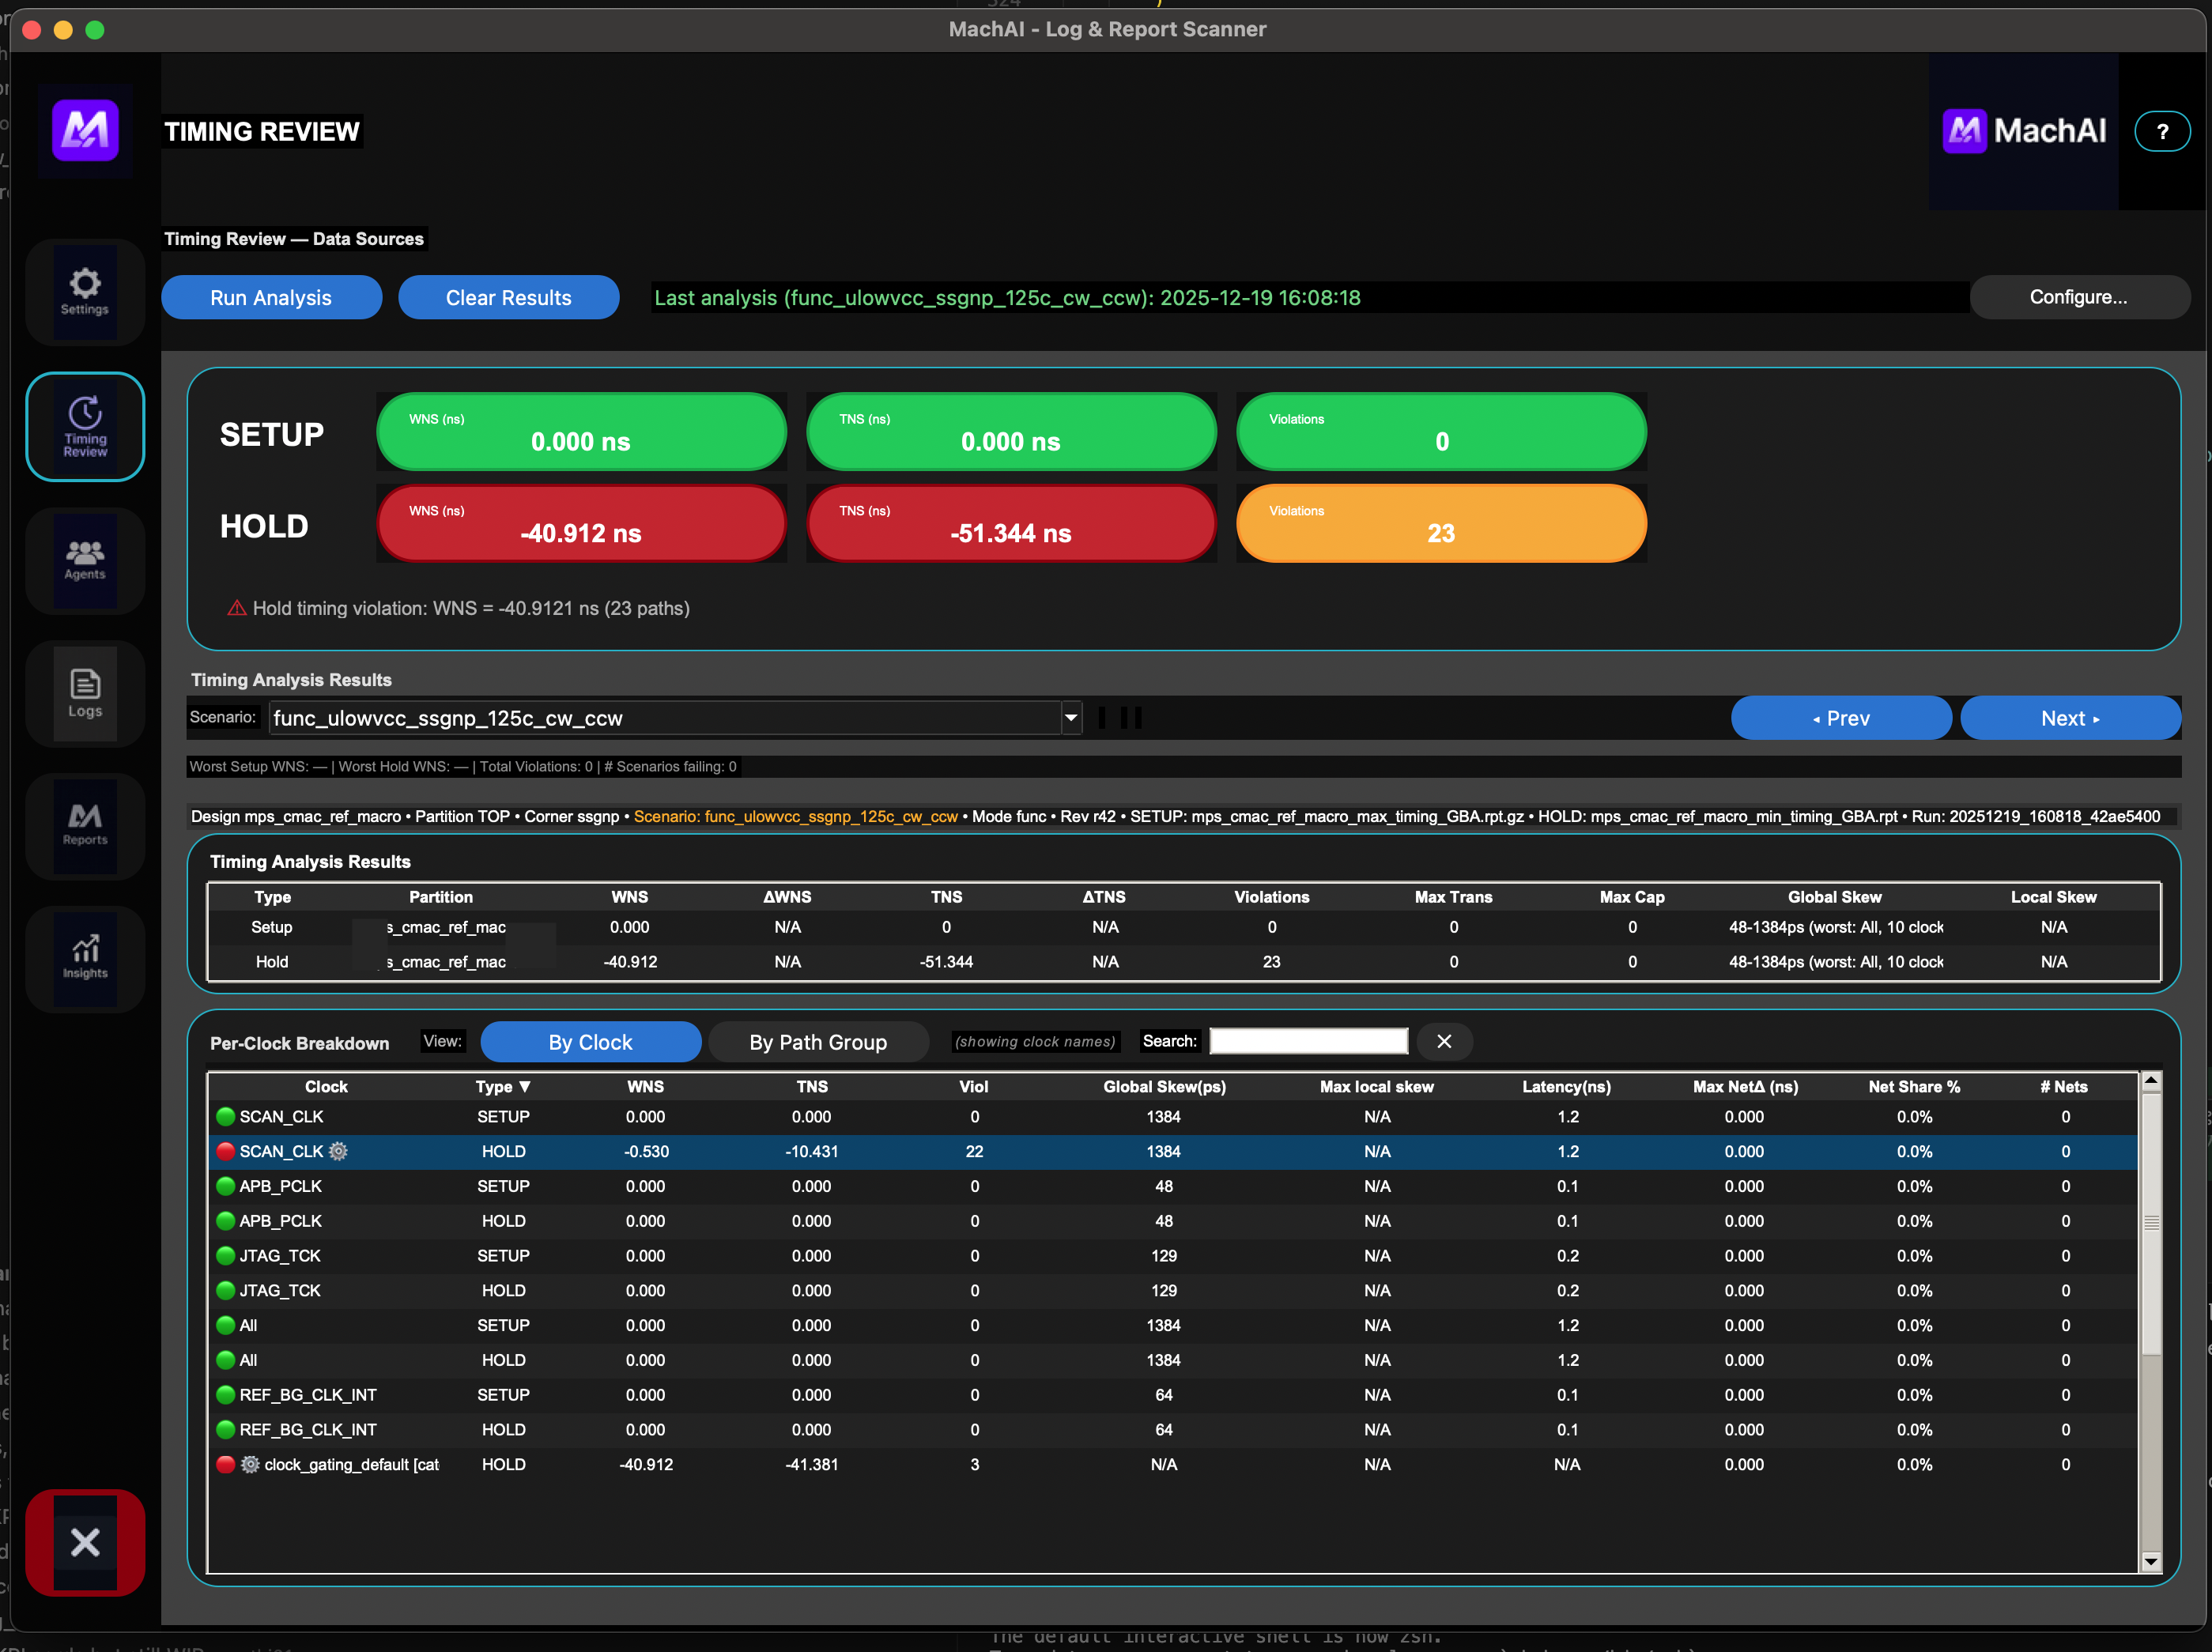Select the Timing Review sidebar icon

85,426
